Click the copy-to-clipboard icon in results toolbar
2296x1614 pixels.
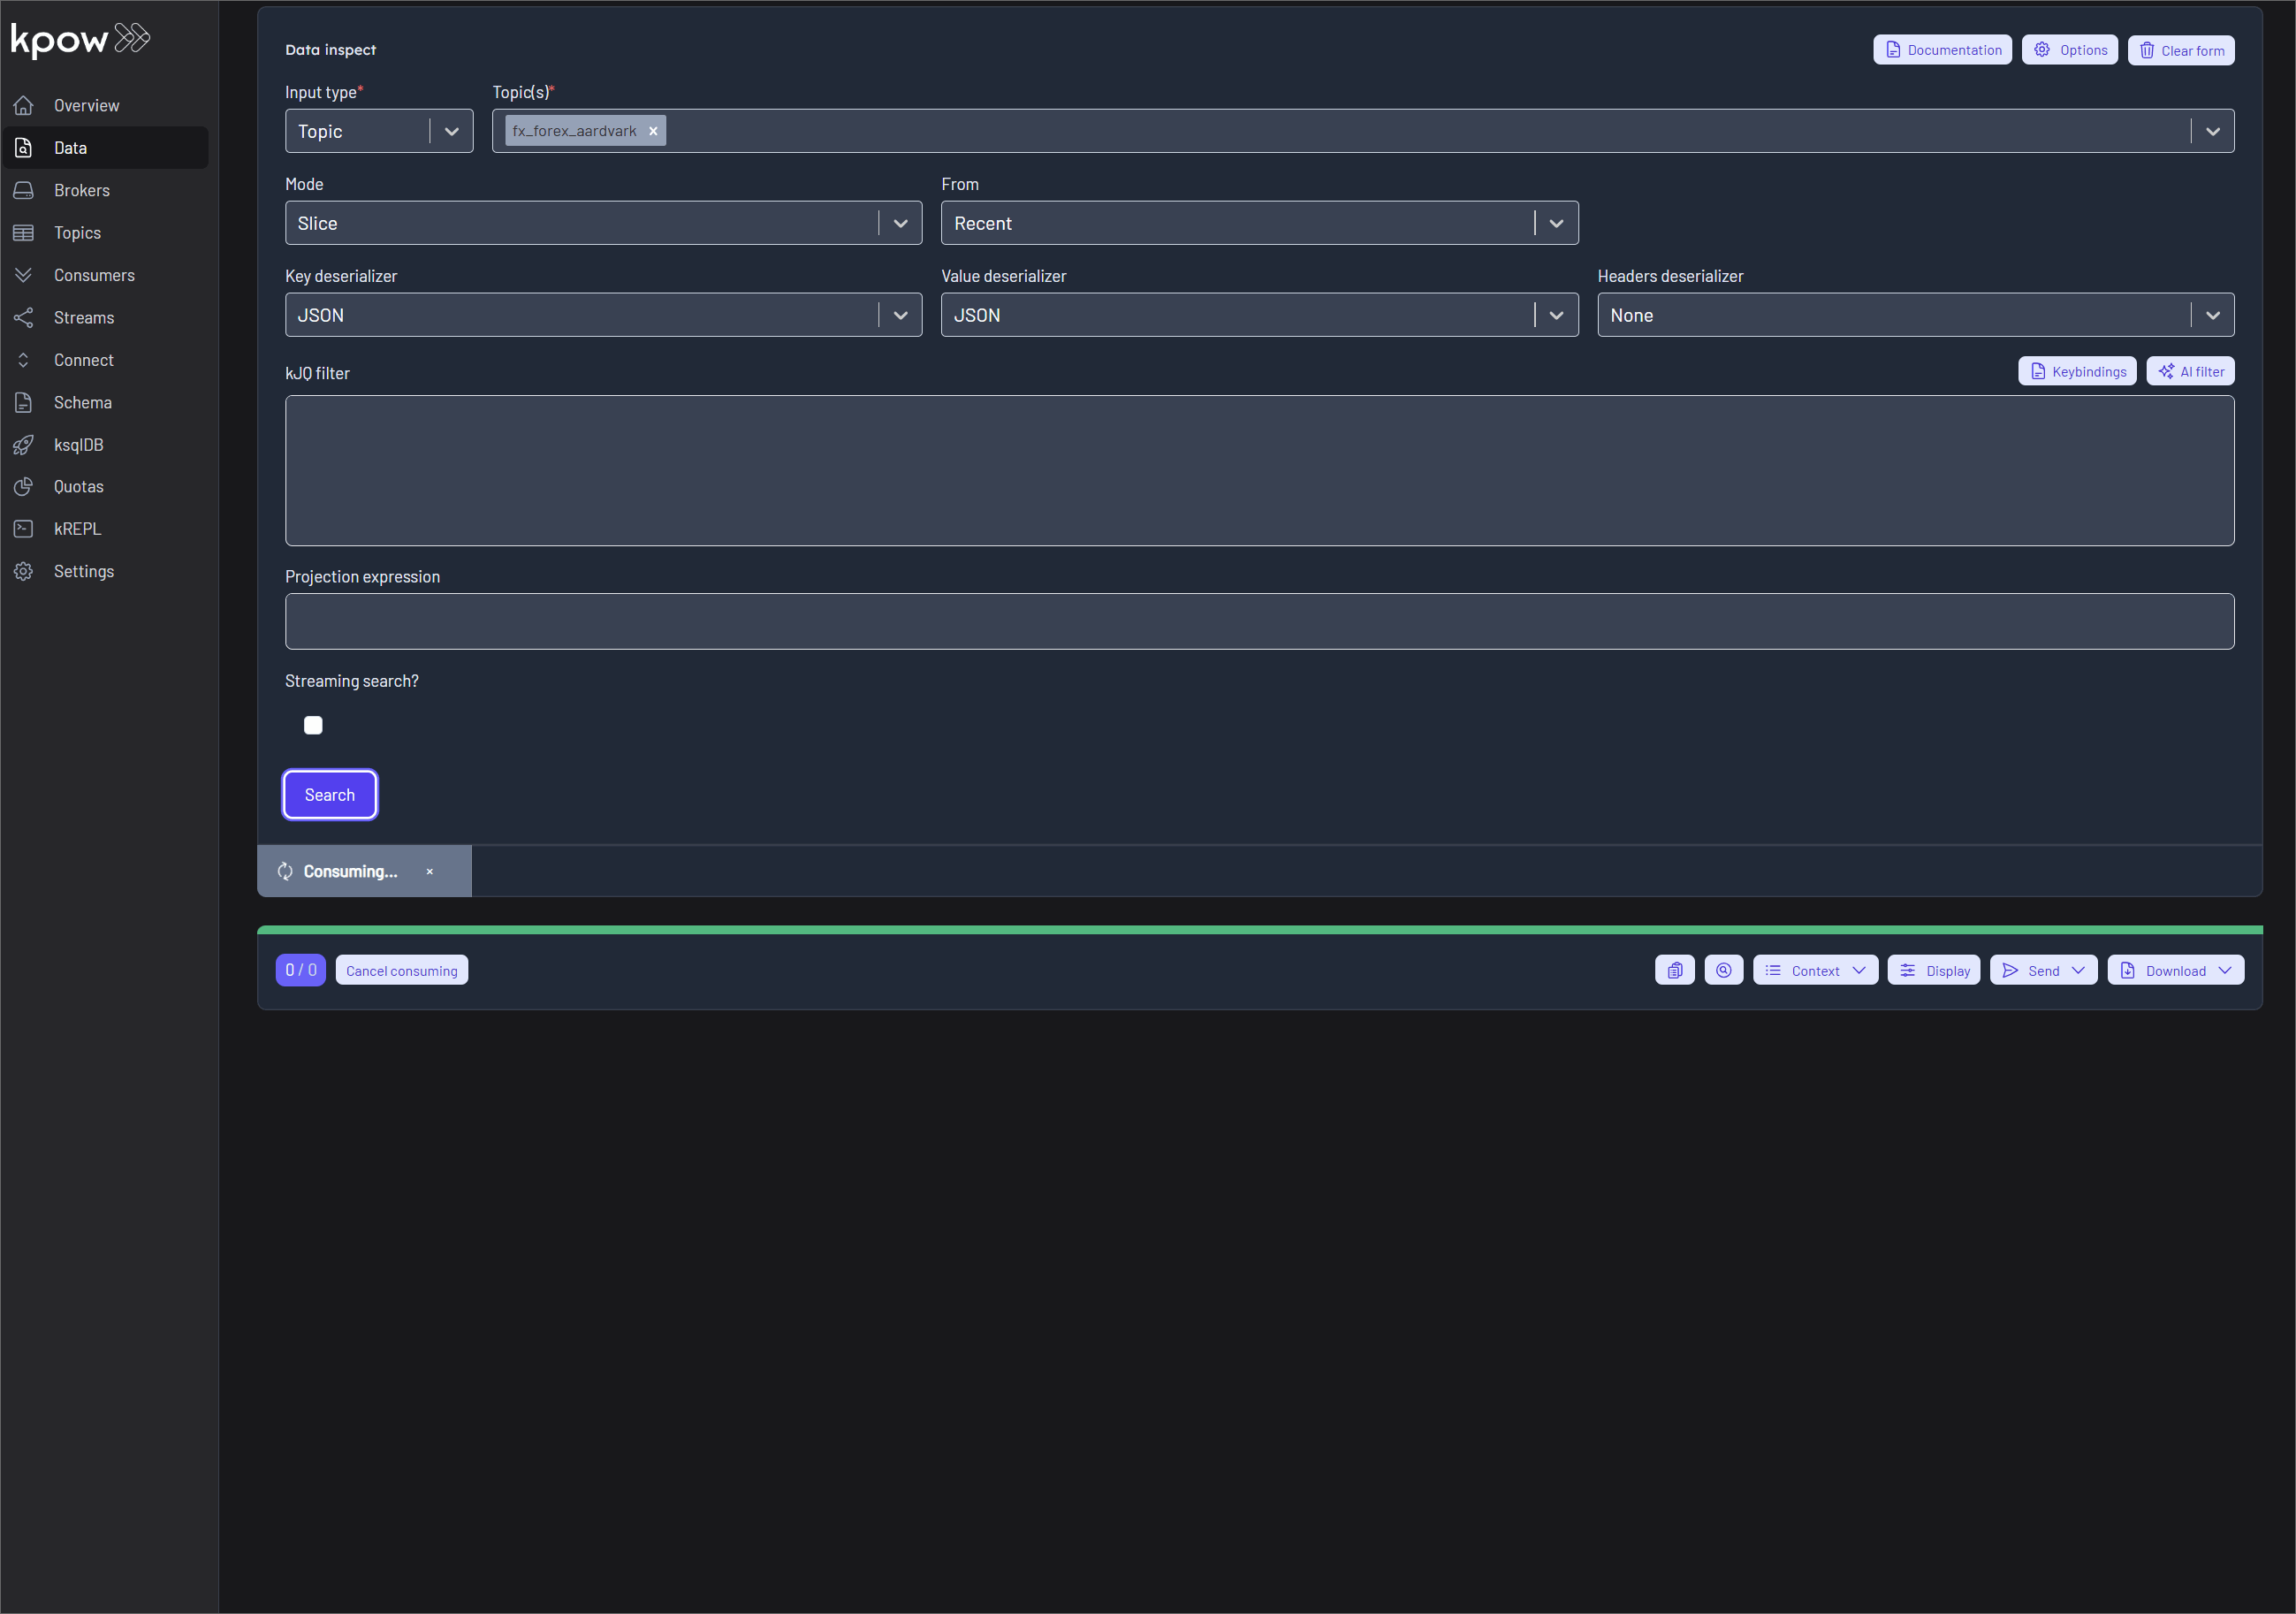coord(1675,969)
